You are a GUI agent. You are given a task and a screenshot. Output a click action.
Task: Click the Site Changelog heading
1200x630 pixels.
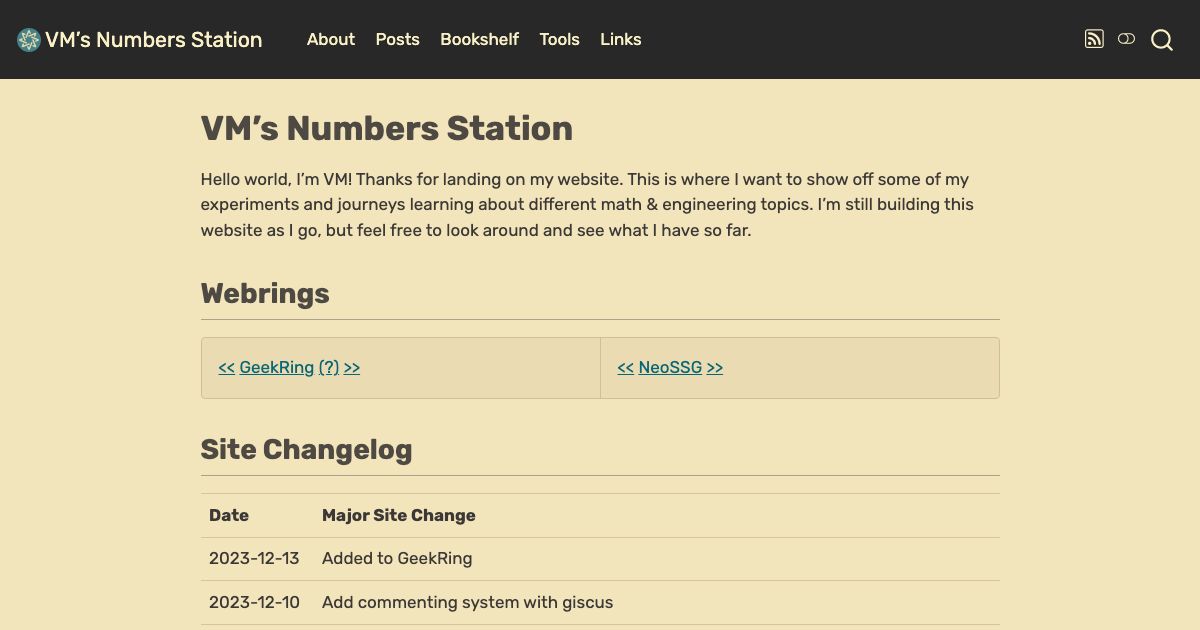pyautogui.click(x=306, y=450)
